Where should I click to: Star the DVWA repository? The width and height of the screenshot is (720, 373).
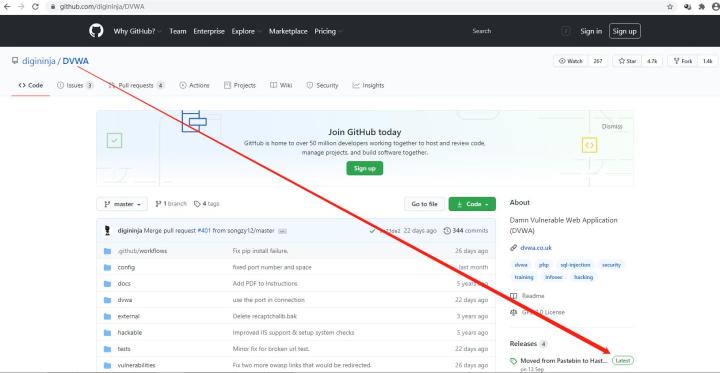[627, 61]
